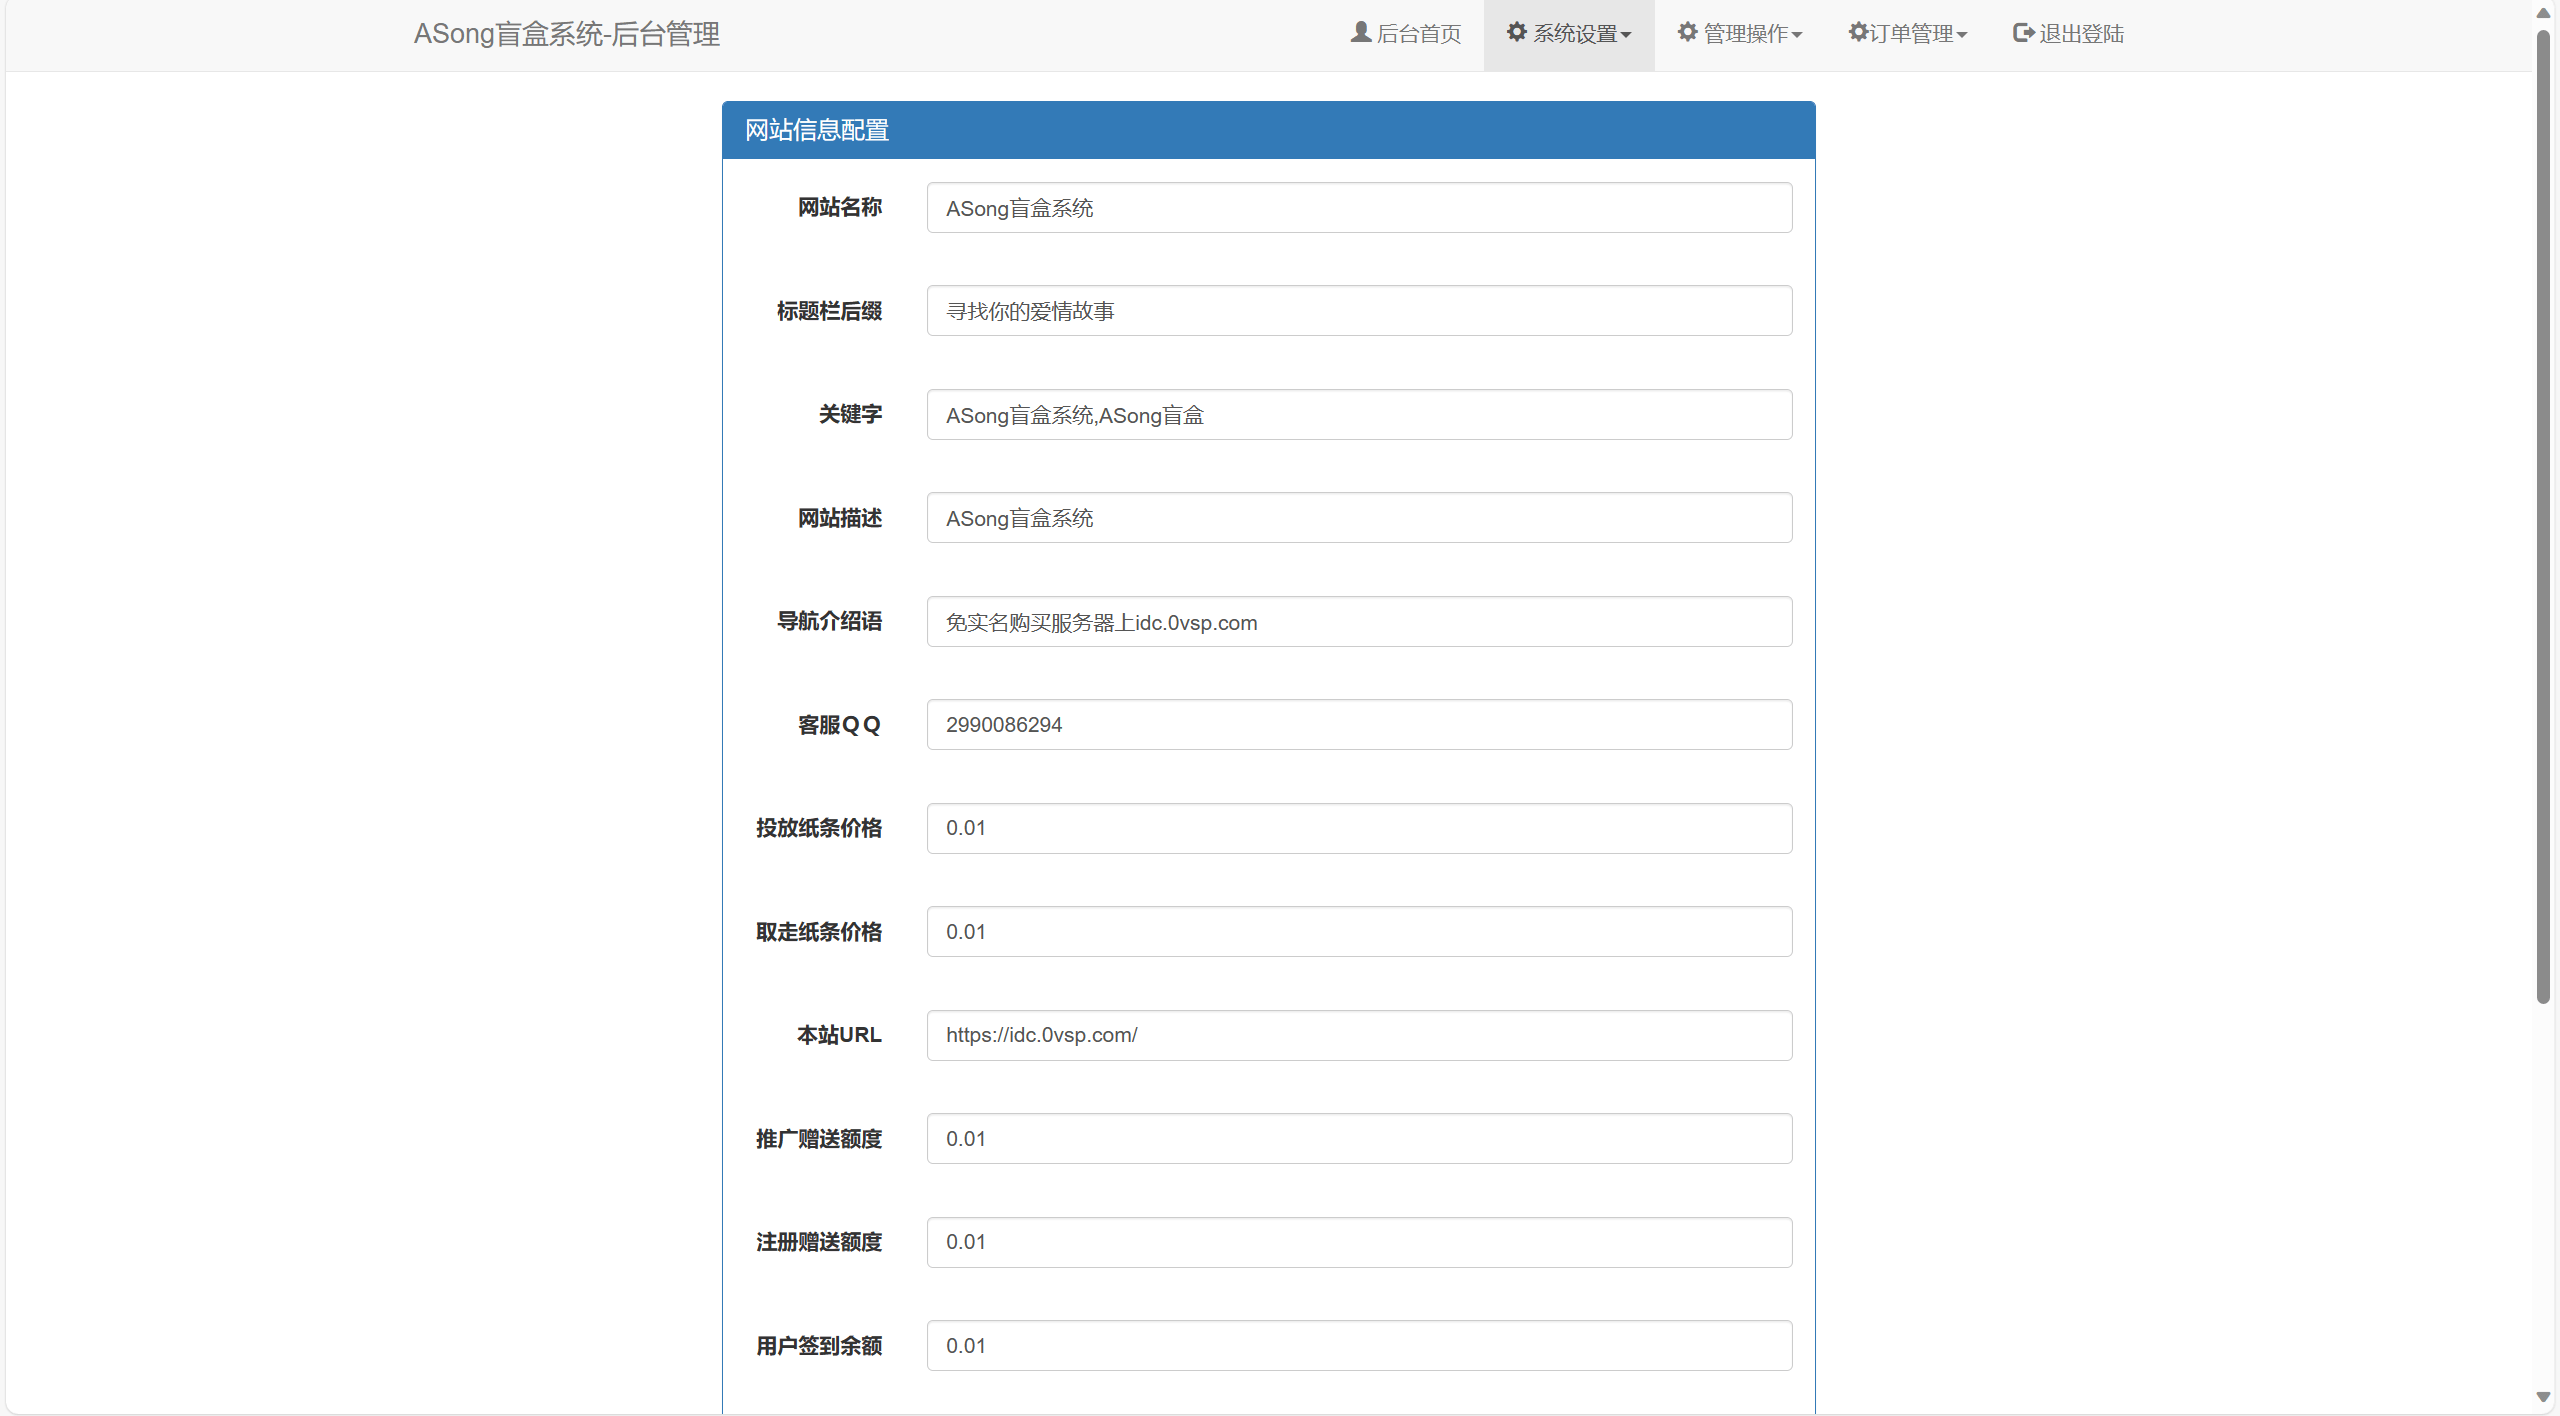Focus the 本站URL input field
Image resolution: width=2560 pixels, height=1416 pixels.
point(1359,1036)
